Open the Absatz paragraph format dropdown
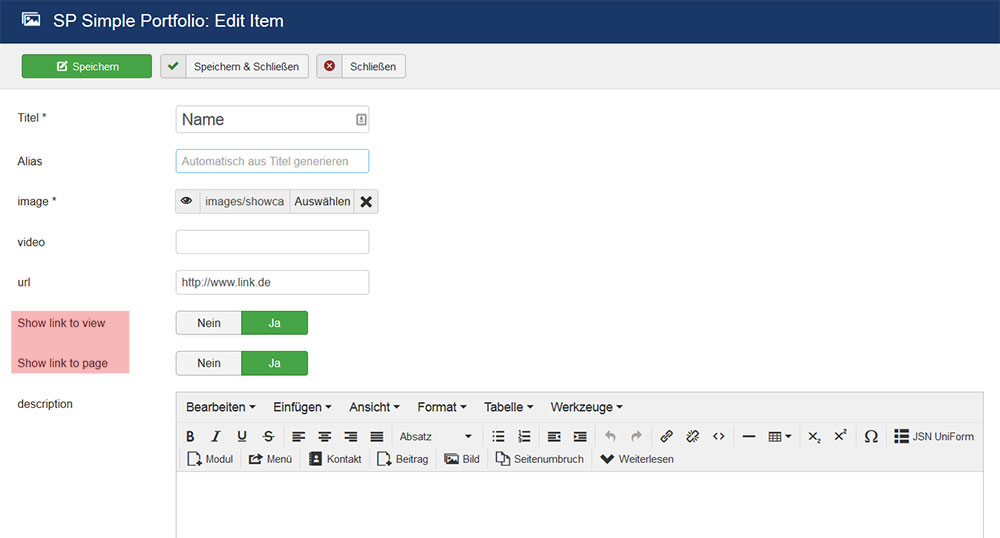Image resolution: width=1000 pixels, height=538 pixels. (435, 437)
